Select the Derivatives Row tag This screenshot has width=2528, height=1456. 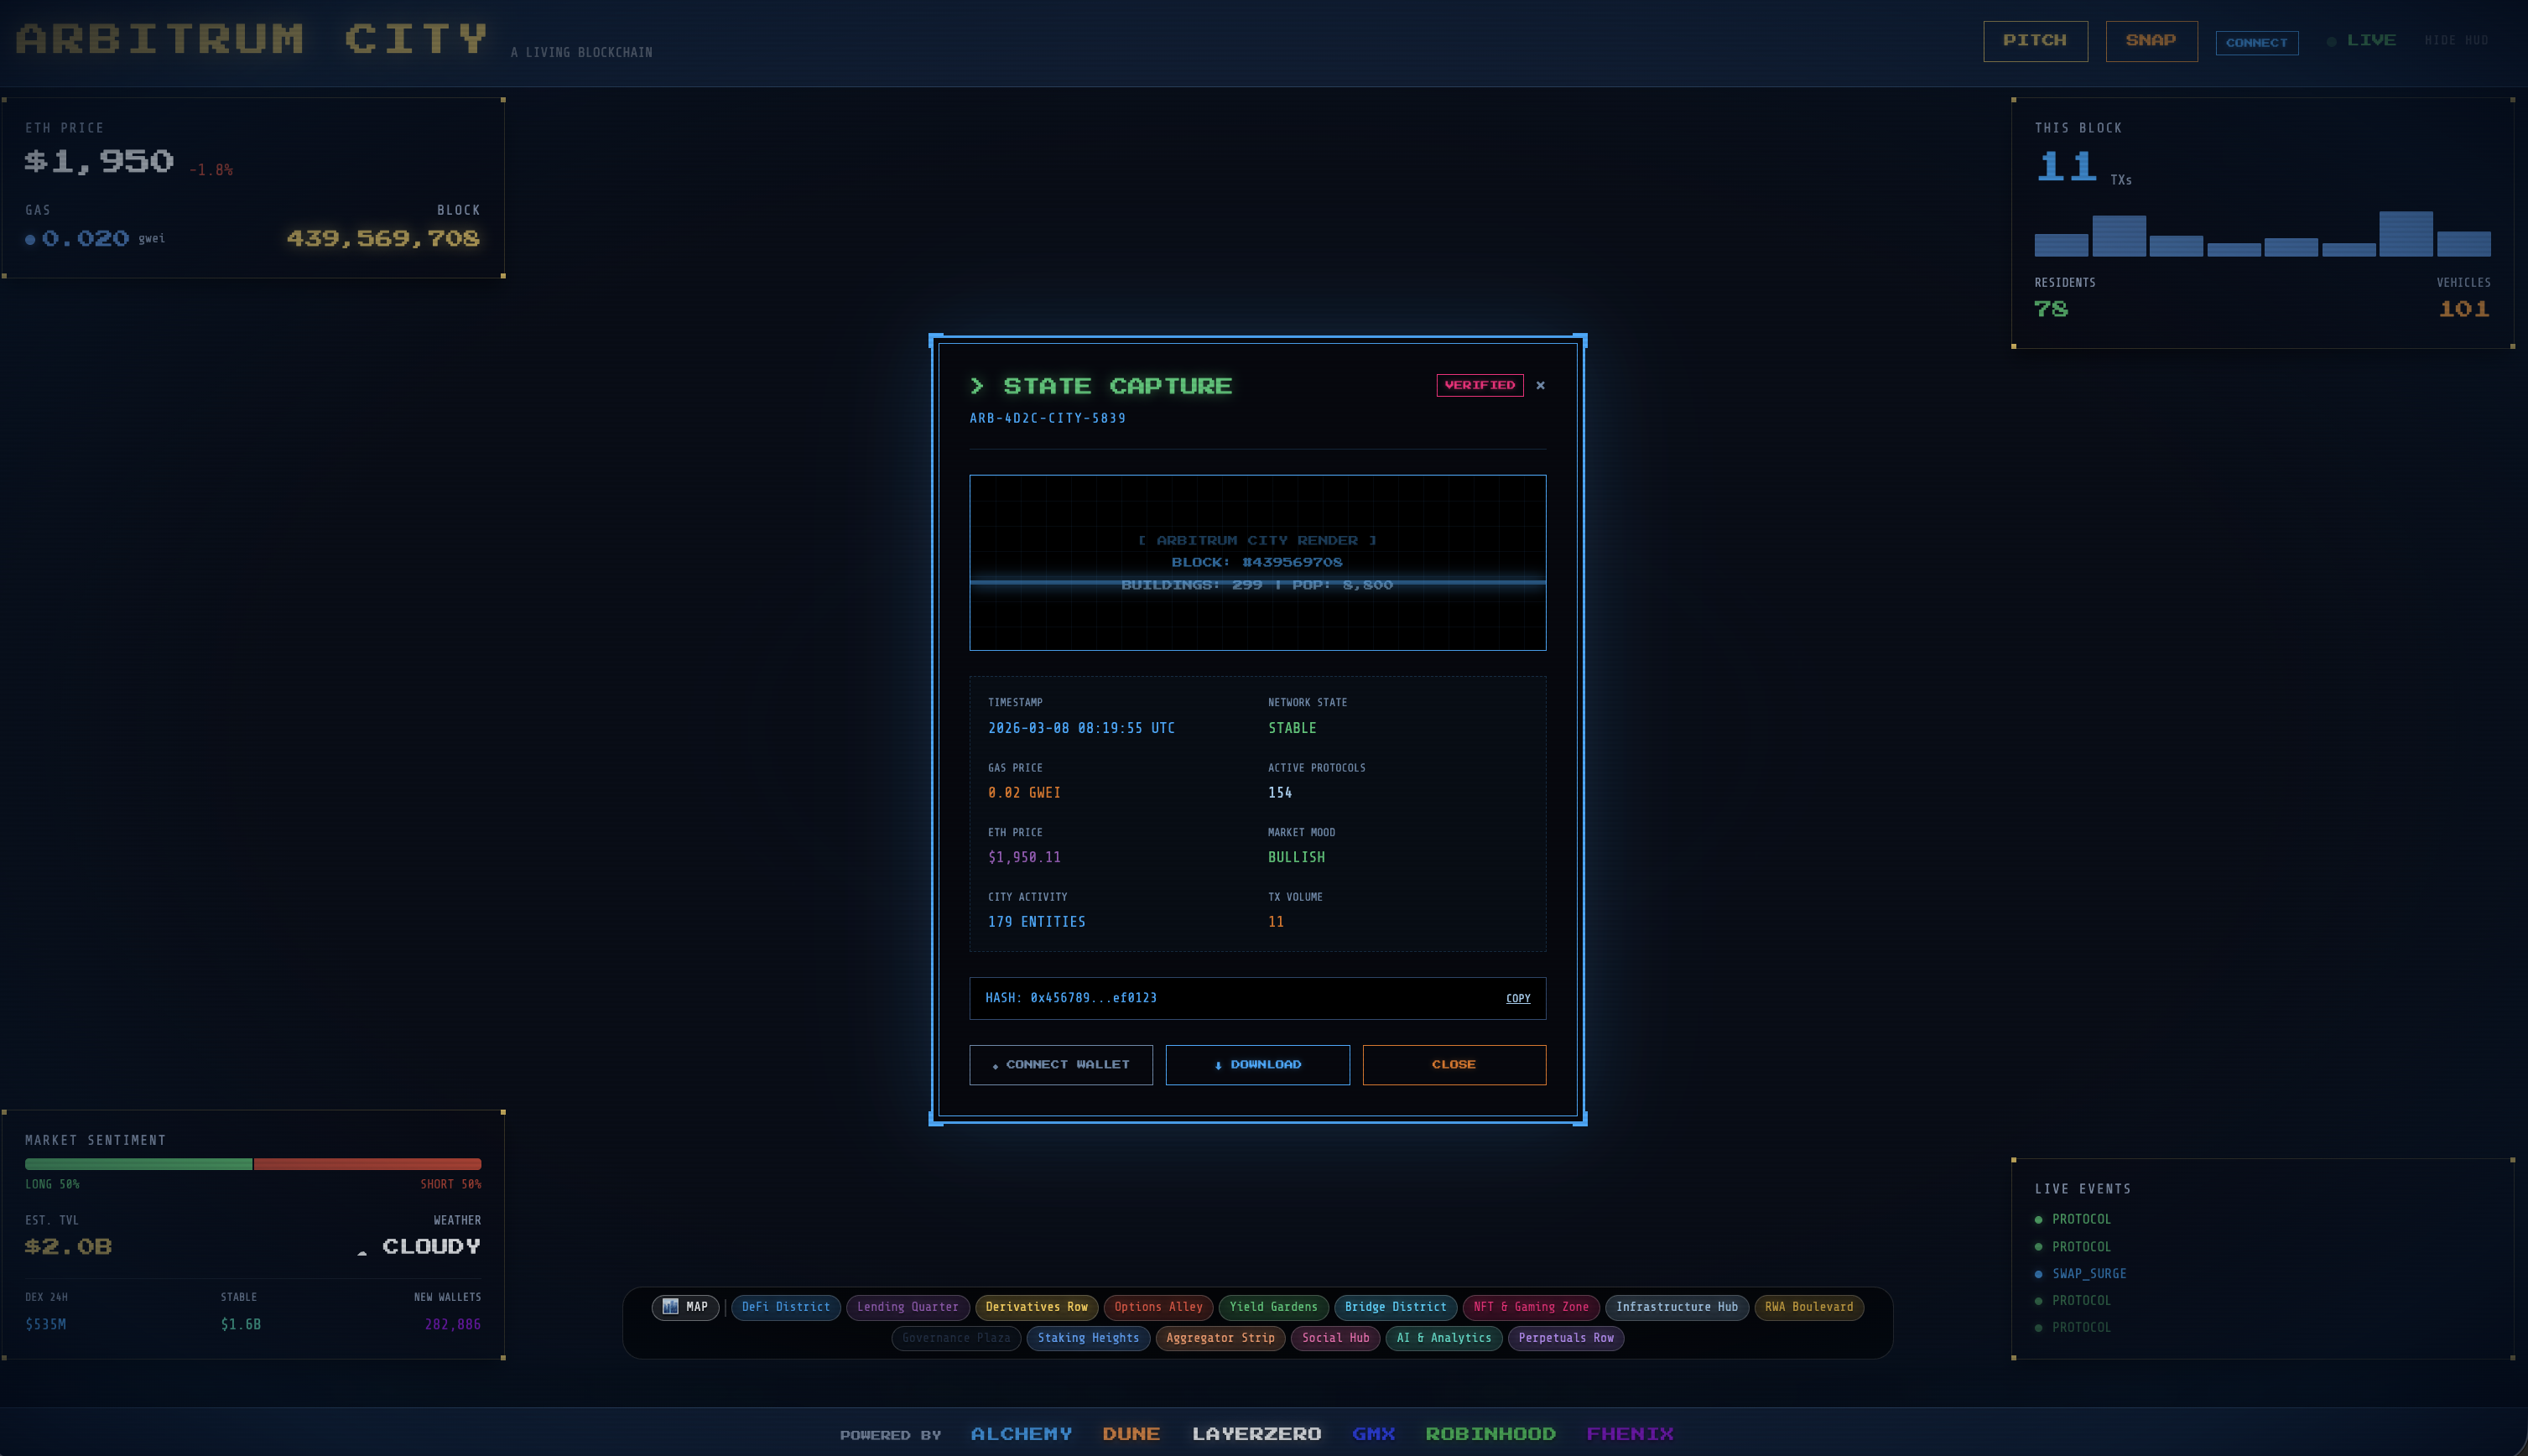coord(1036,1307)
